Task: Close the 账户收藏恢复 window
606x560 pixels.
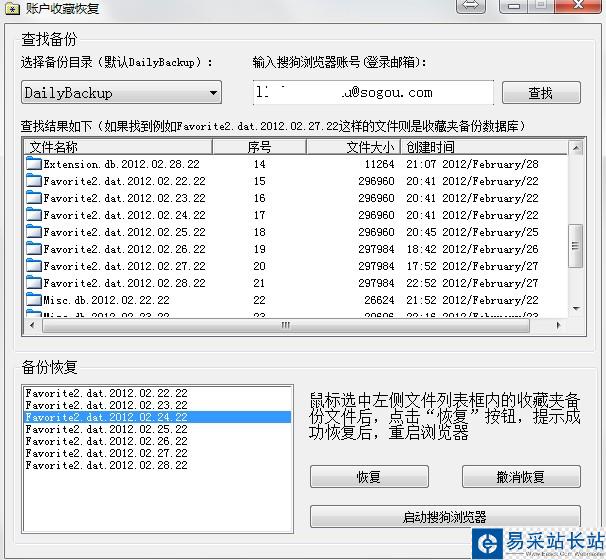Action: pyautogui.click(x=578, y=6)
